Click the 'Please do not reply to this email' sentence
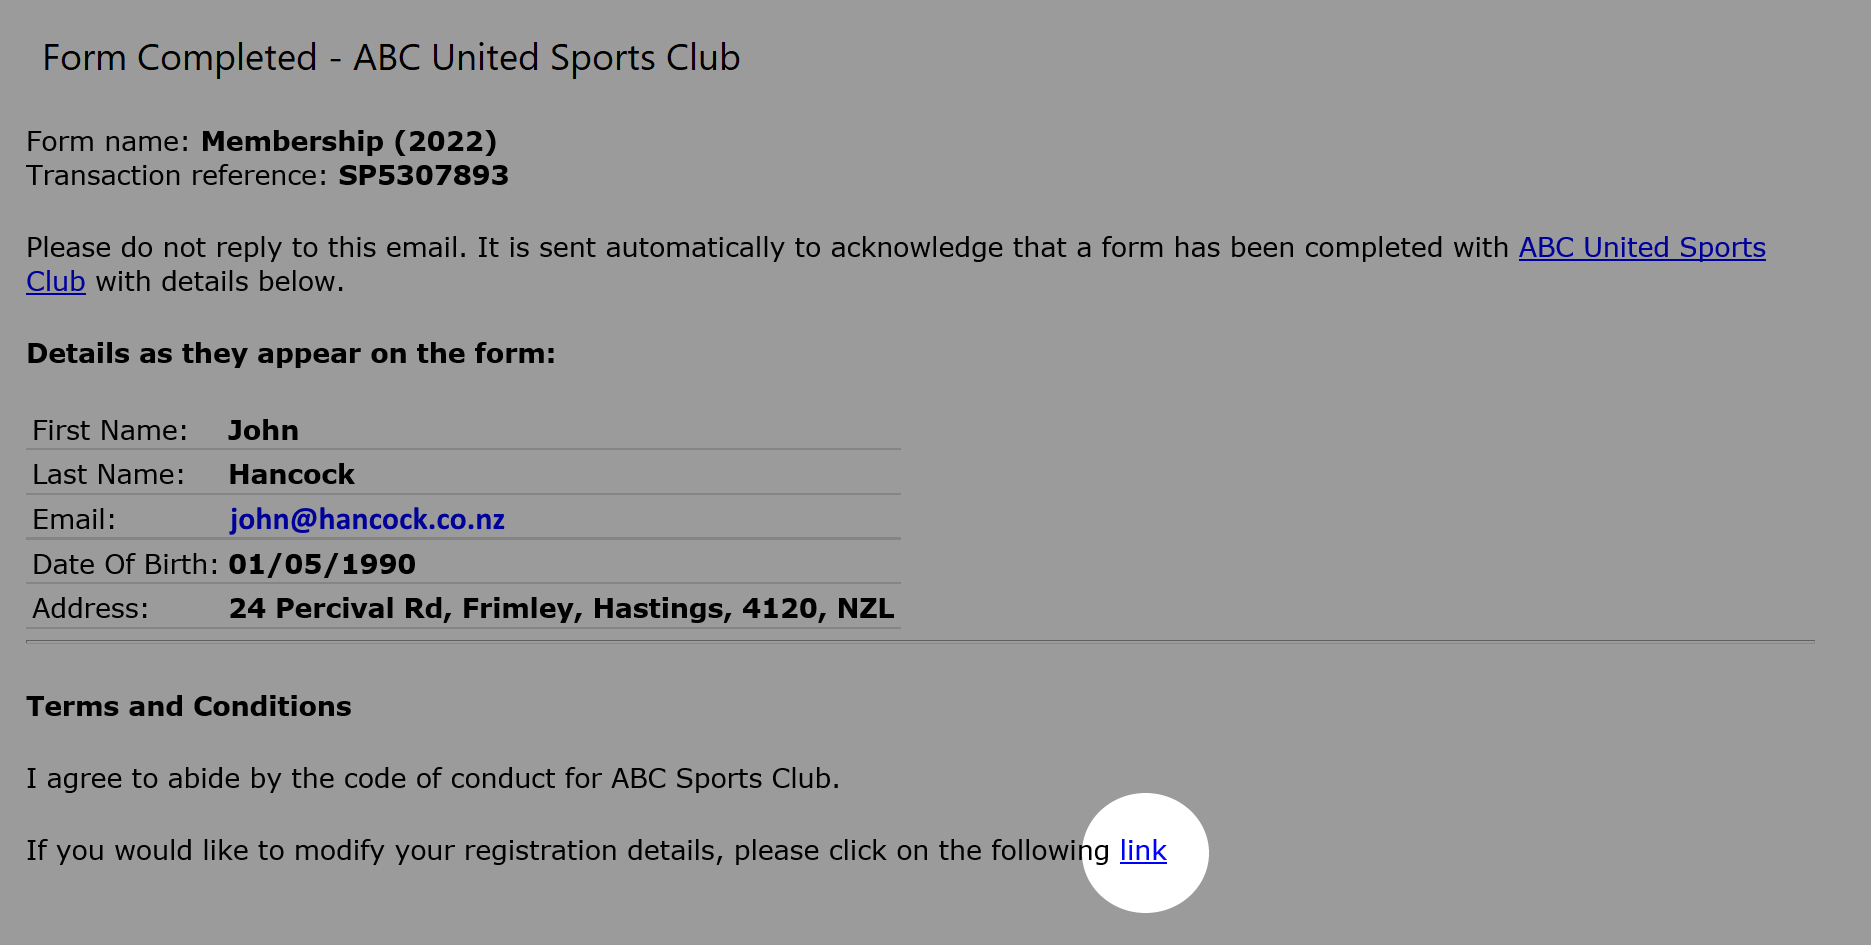This screenshot has width=1871, height=945. pyautogui.click(x=246, y=248)
